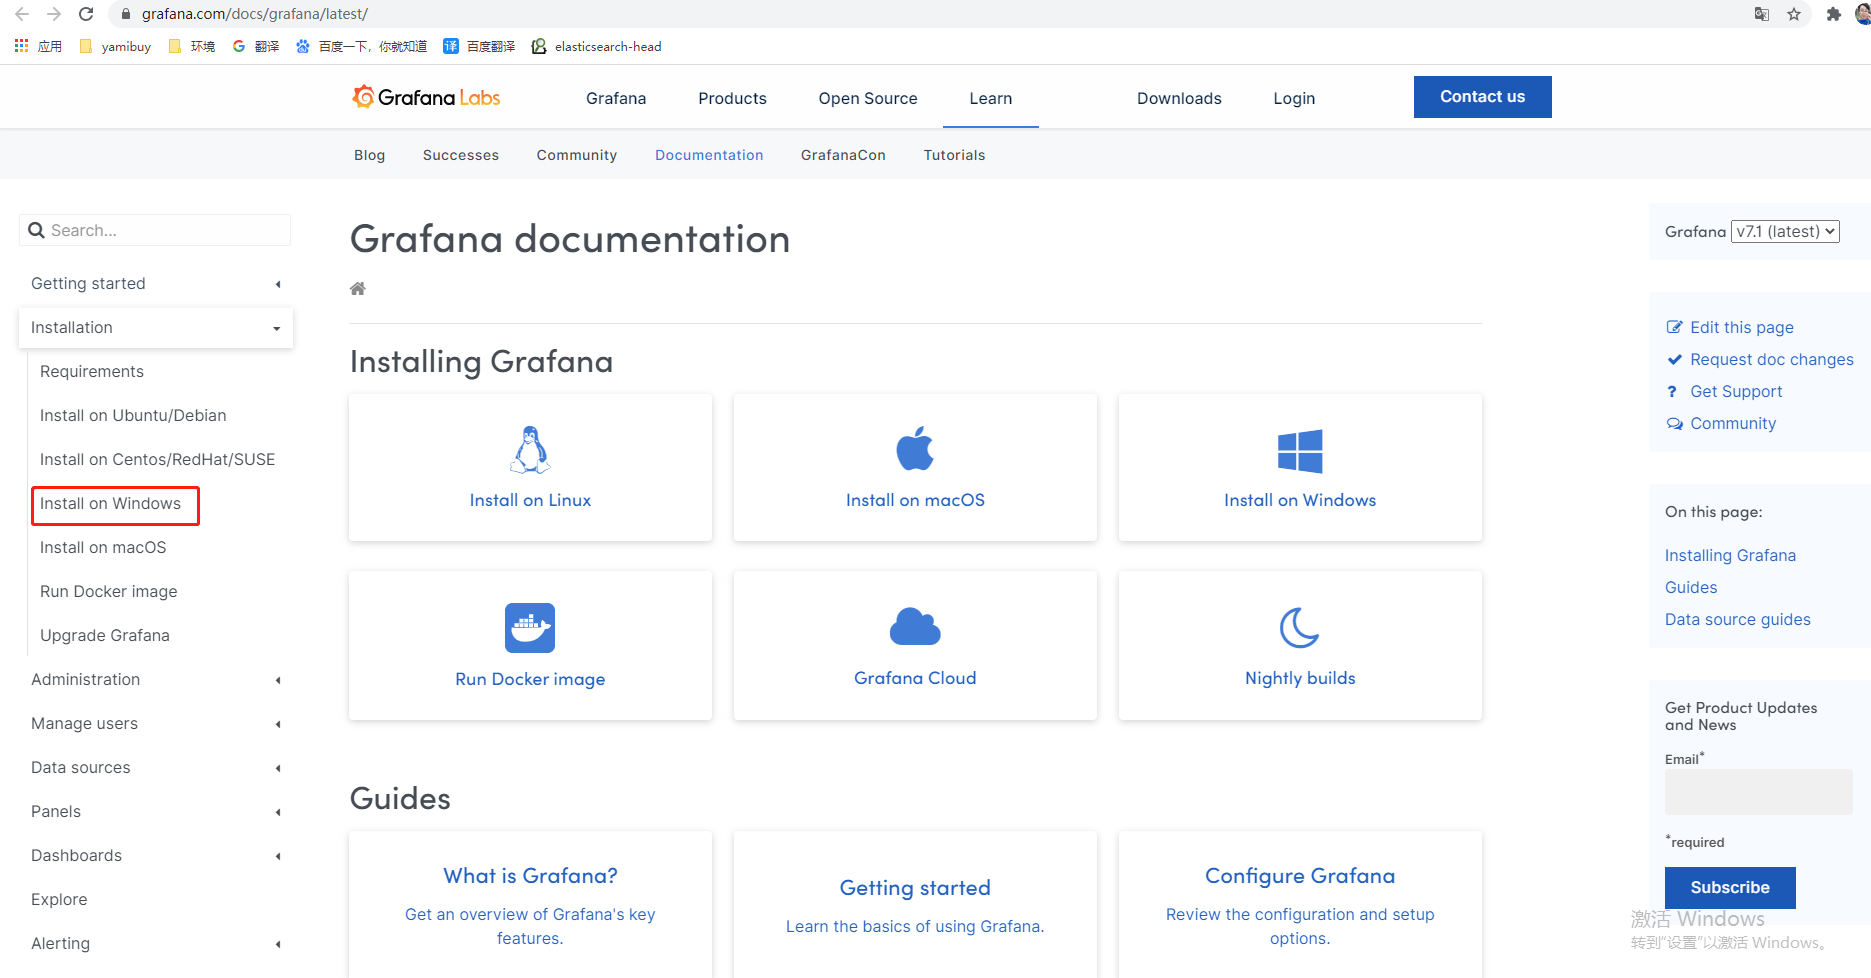Open the elasticsearch-head bookmark
The width and height of the screenshot is (1871, 978).
596,46
